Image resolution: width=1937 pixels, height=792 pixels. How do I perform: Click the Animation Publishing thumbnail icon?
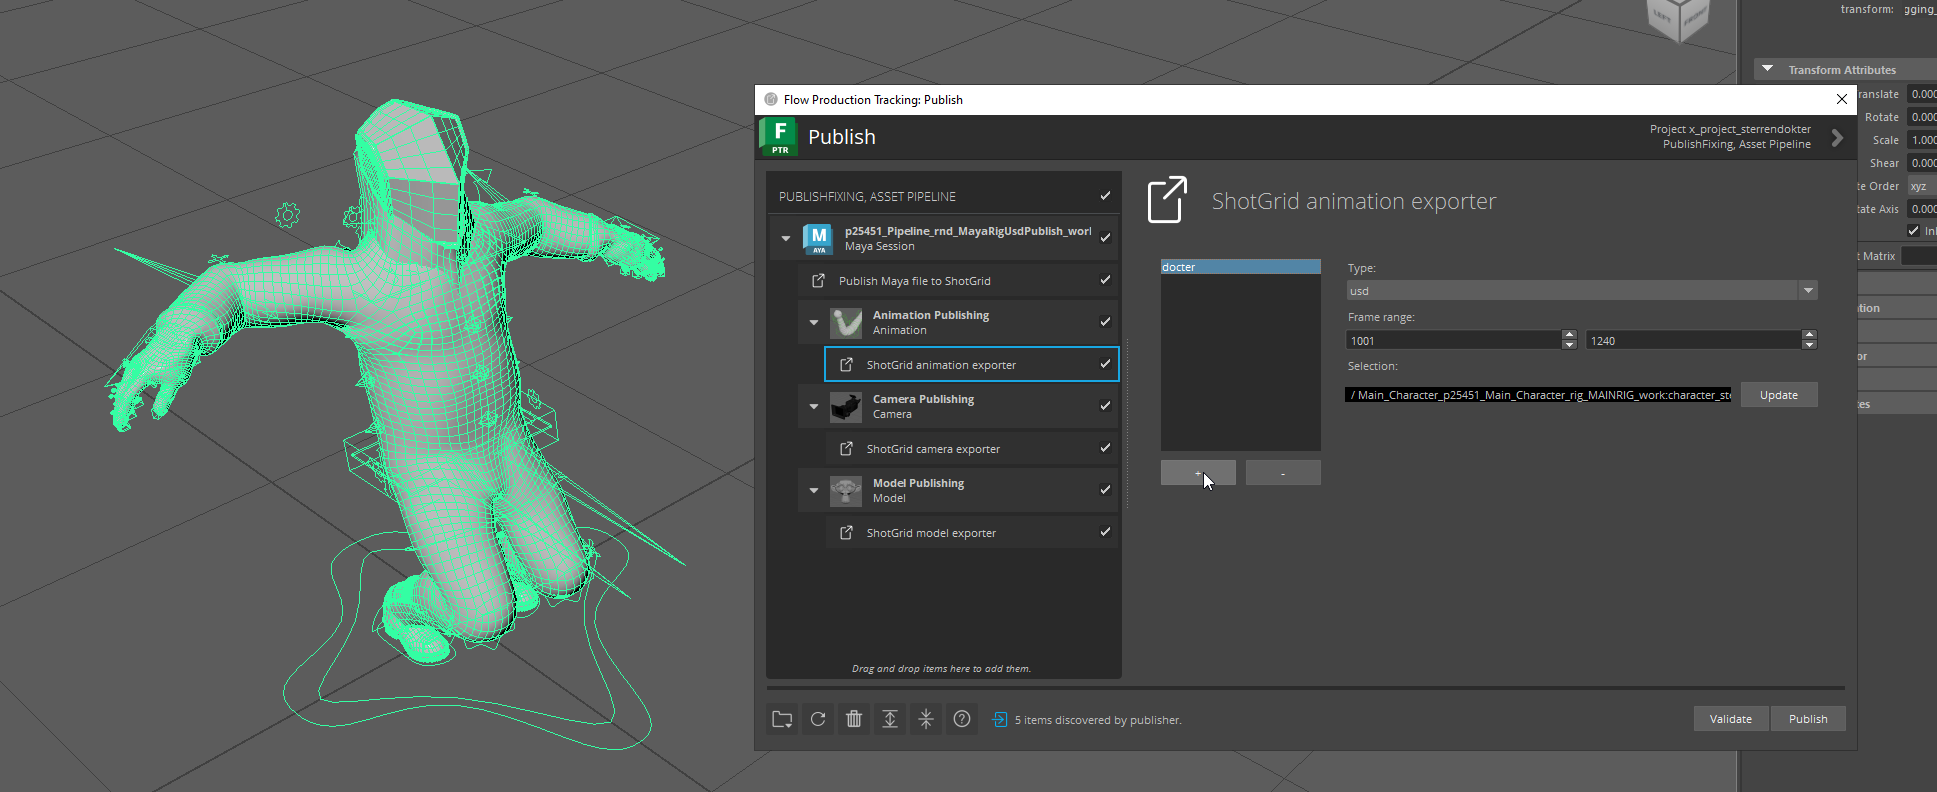point(846,322)
